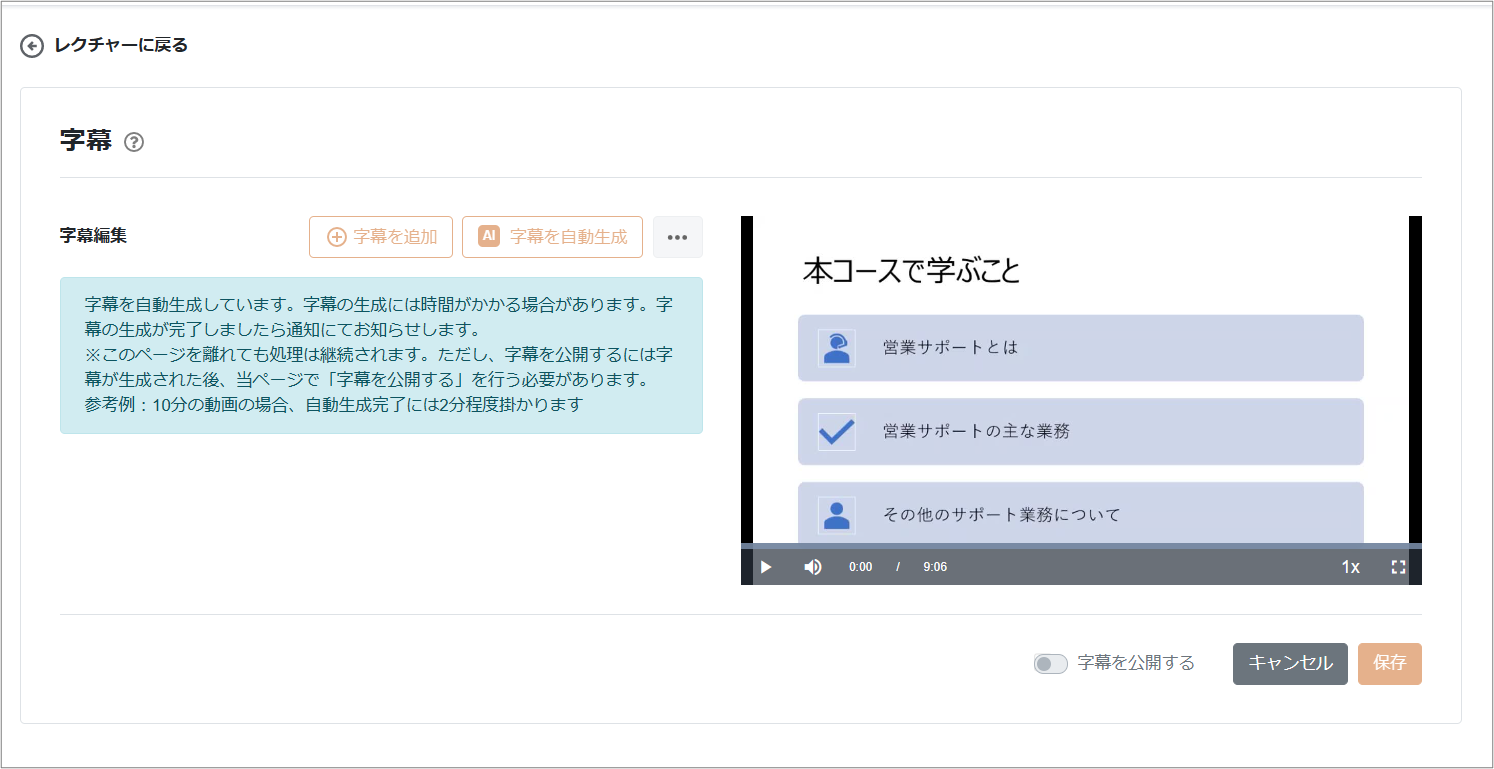
Task: Click the back arrow circle icon
Action: 32,46
